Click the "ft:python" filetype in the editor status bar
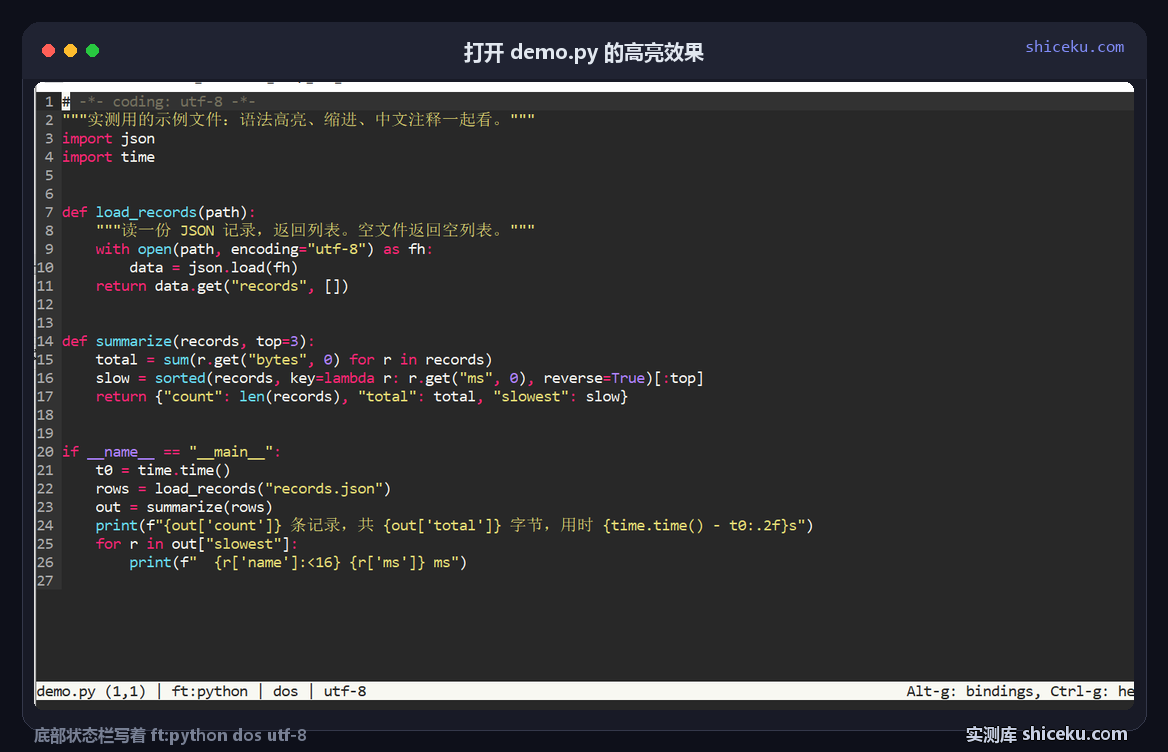The height and width of the screenshot is (752, 1168). tap(209, 691)
